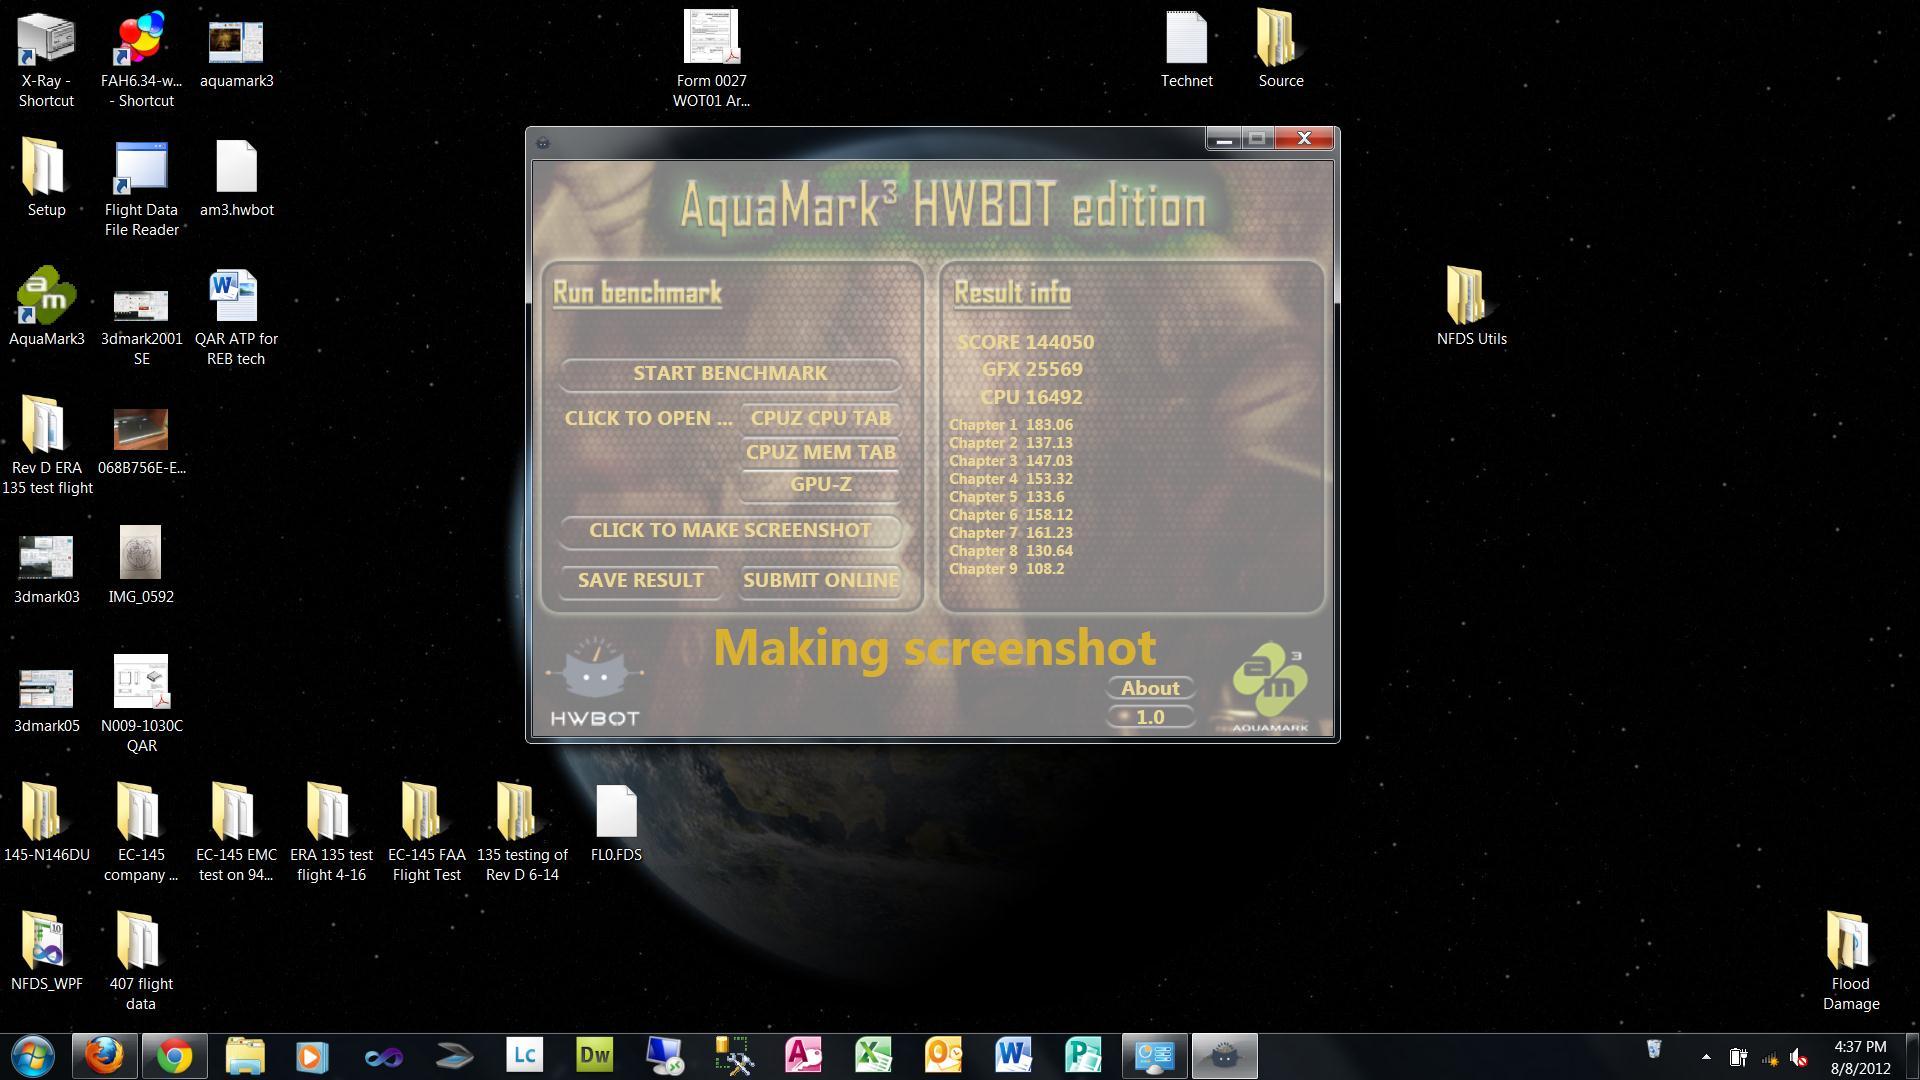
Task: Open the CPUZ CPU TAB
Action: pyautogui.click(x=820, y=418)
